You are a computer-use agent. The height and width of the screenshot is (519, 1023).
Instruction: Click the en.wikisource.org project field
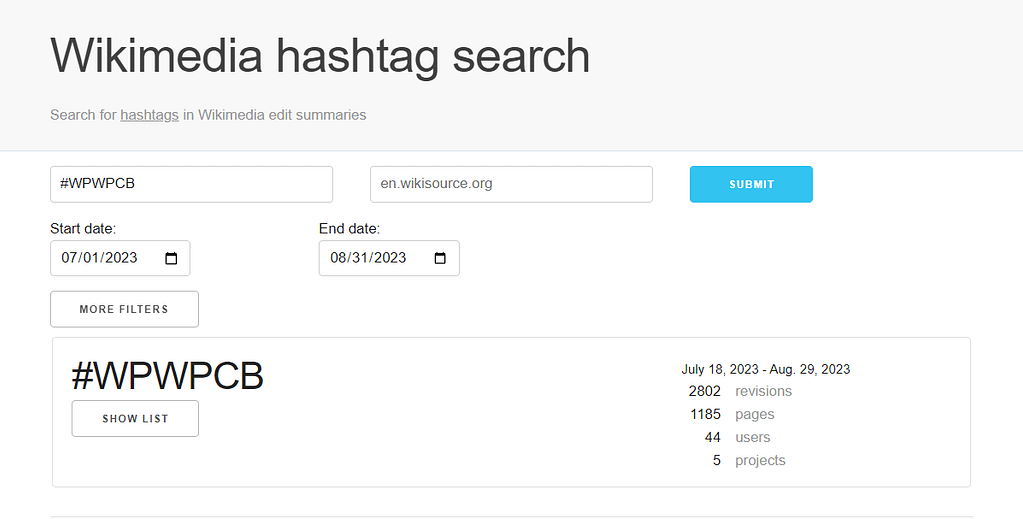511,184
